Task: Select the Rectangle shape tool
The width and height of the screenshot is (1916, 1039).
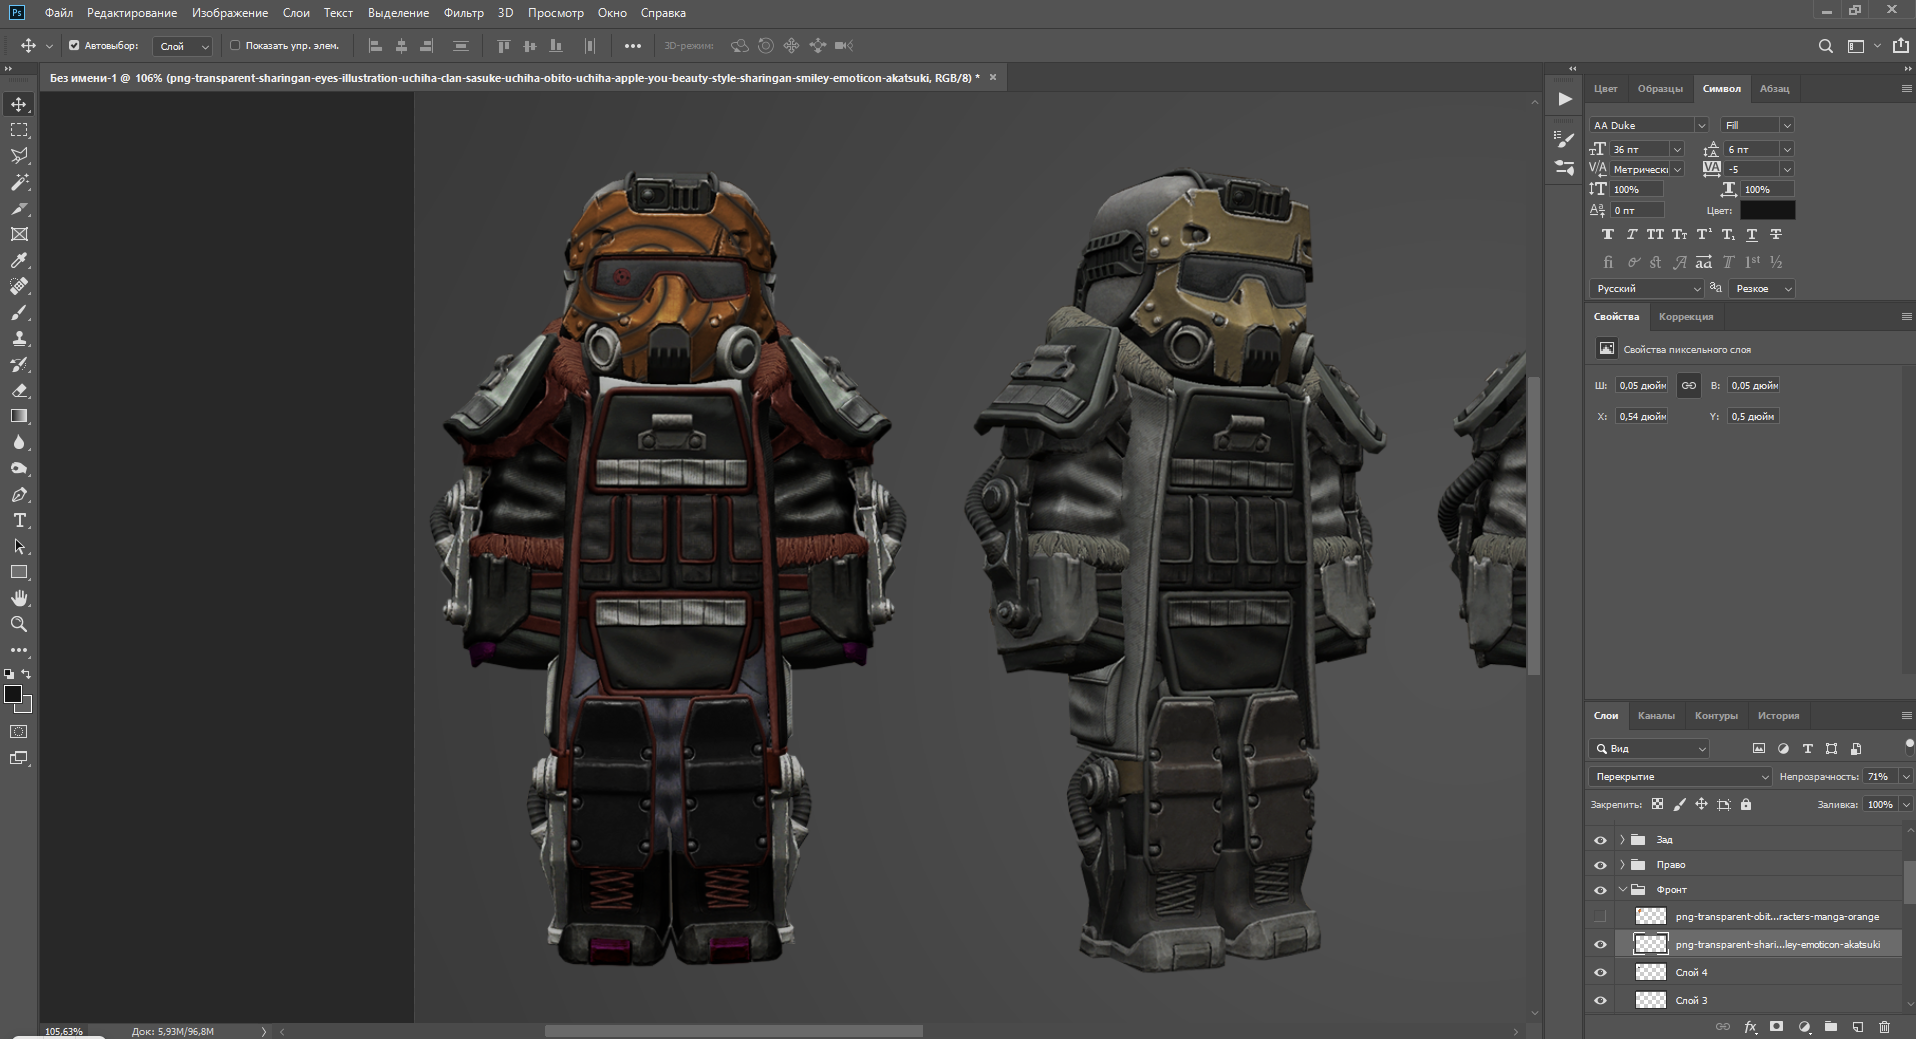Action: point(19,572)
